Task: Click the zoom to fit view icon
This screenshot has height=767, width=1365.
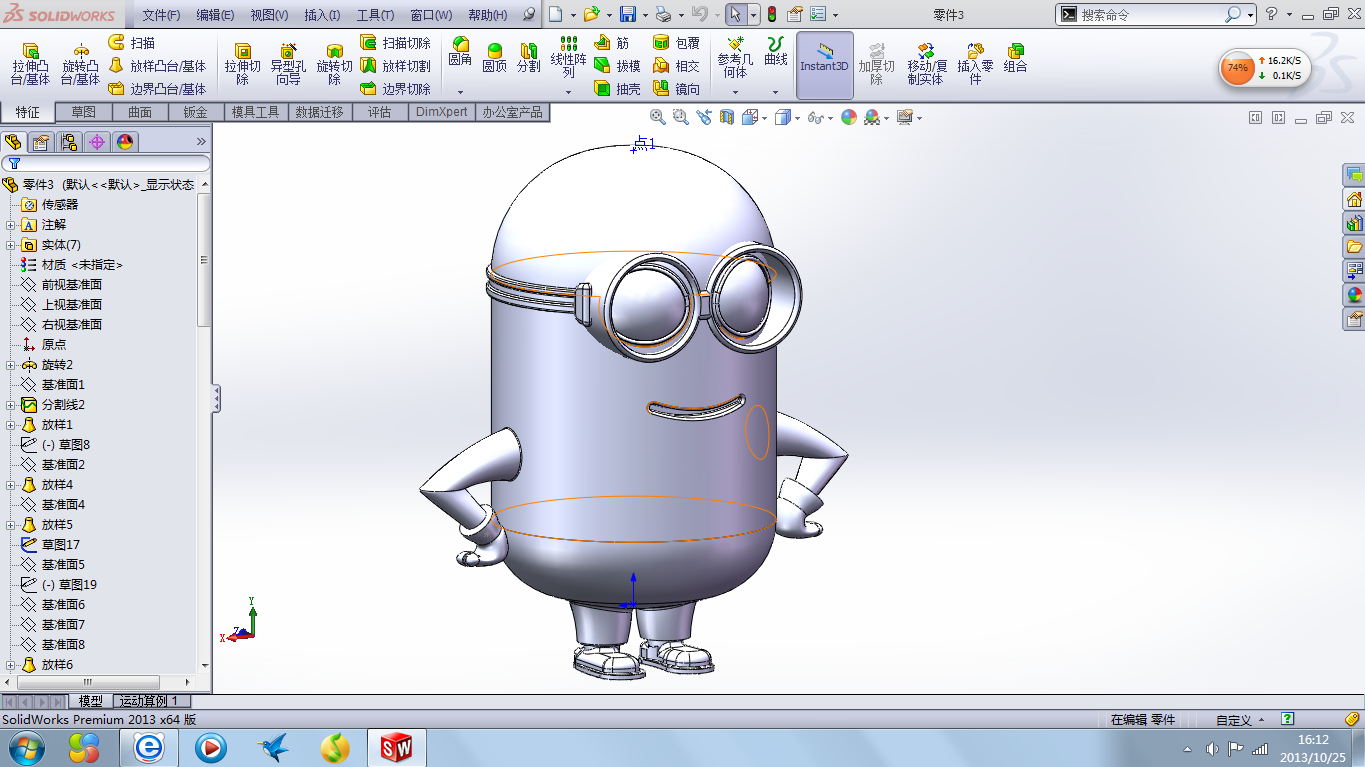Action: [658, 117]
